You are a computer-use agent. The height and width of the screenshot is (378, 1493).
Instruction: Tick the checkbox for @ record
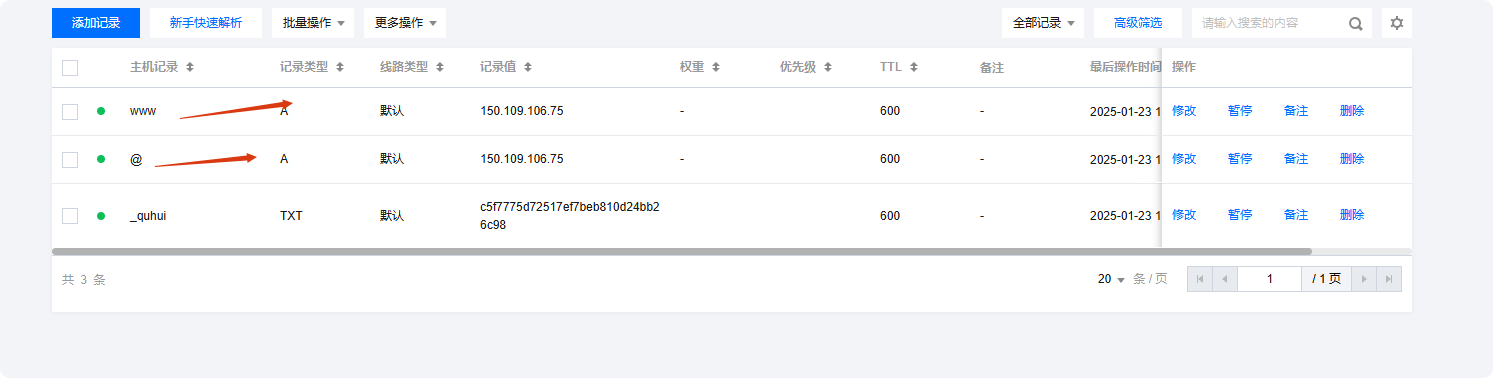(70, 159)
